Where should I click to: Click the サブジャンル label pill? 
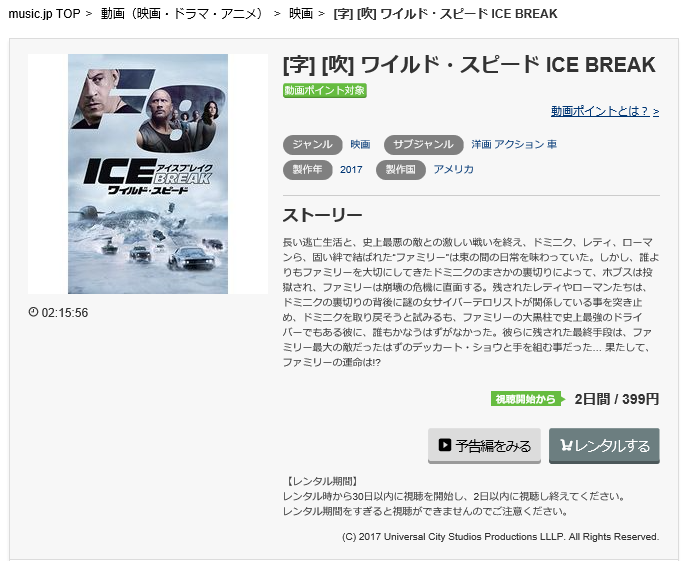tap(423, 145)
